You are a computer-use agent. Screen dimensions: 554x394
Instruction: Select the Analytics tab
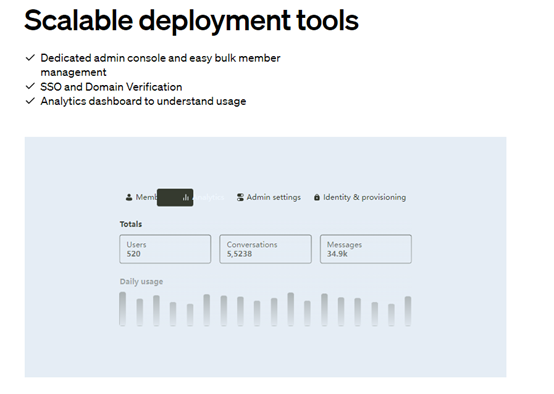pos(191,197)
